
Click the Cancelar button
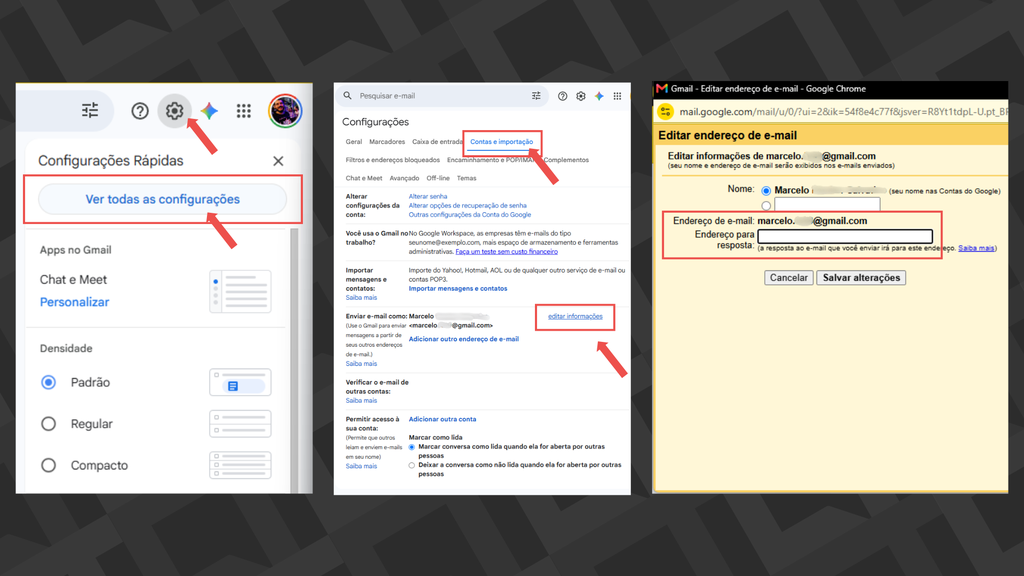click(788, 278)
